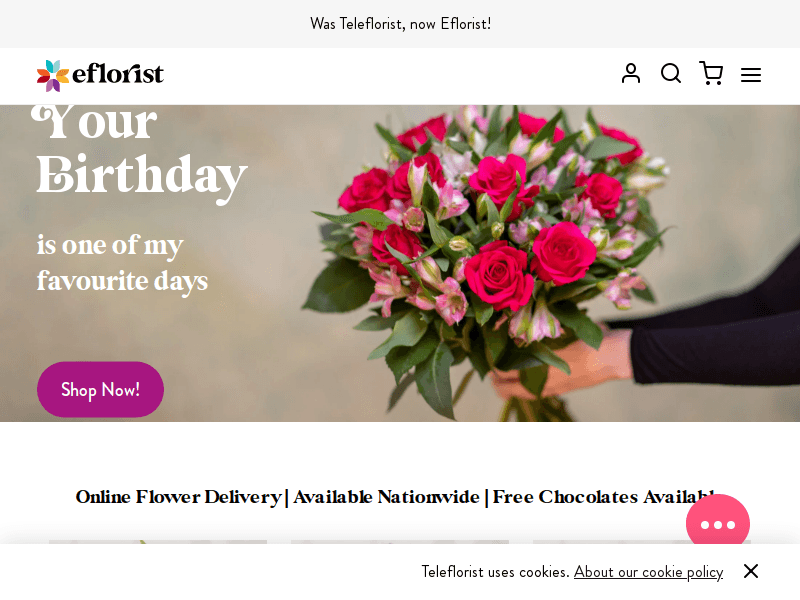Open the About our cookie policy link
The image size is (800, 600).
[x=648, y=572]
